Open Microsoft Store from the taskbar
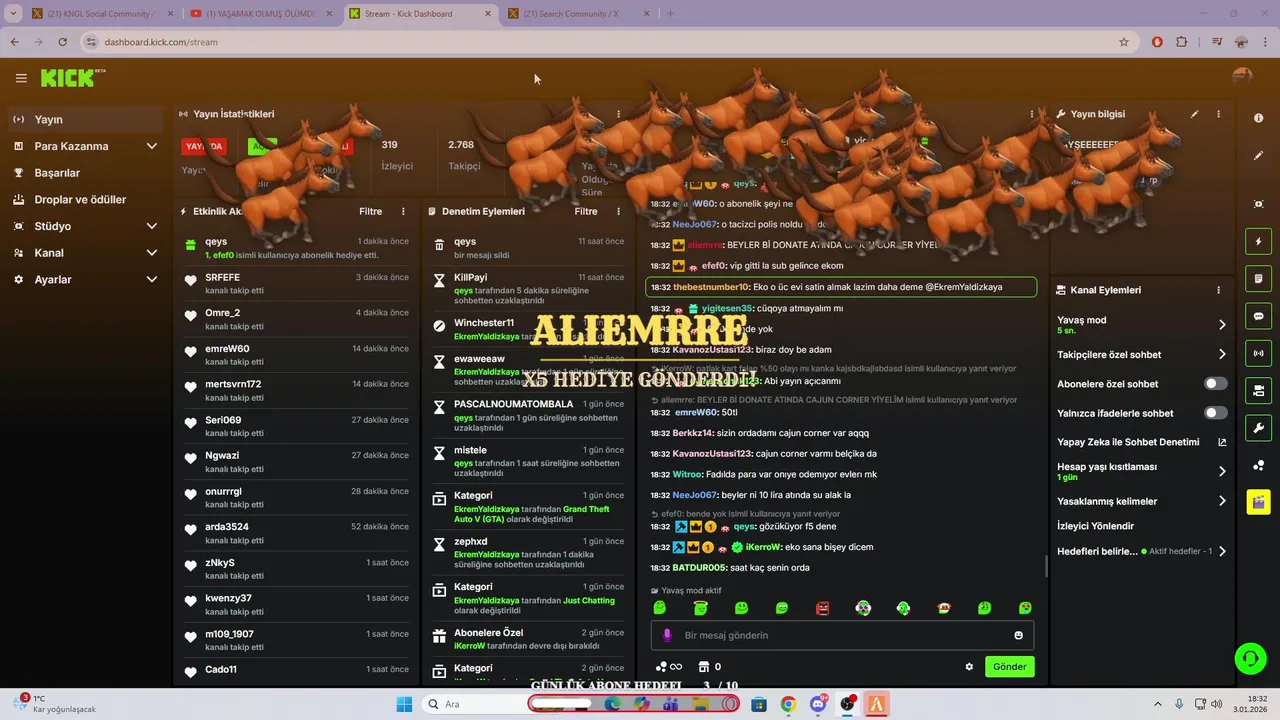The image size is (1280, 720). (759, 704)
